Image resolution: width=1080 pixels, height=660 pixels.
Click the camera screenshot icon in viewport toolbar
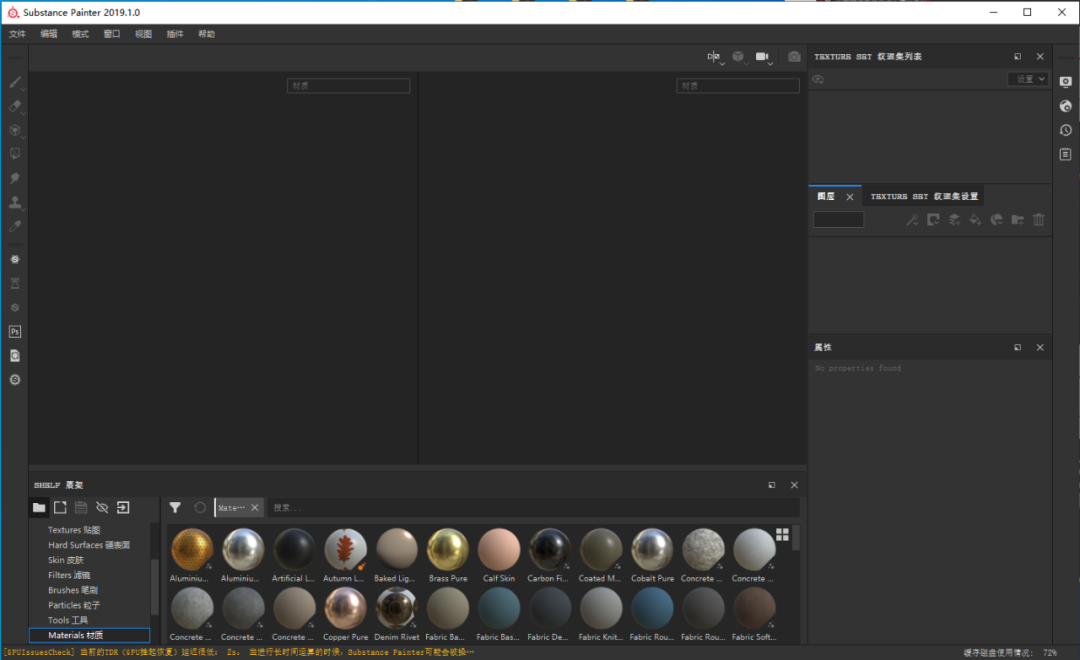click(x=794, y=56)
